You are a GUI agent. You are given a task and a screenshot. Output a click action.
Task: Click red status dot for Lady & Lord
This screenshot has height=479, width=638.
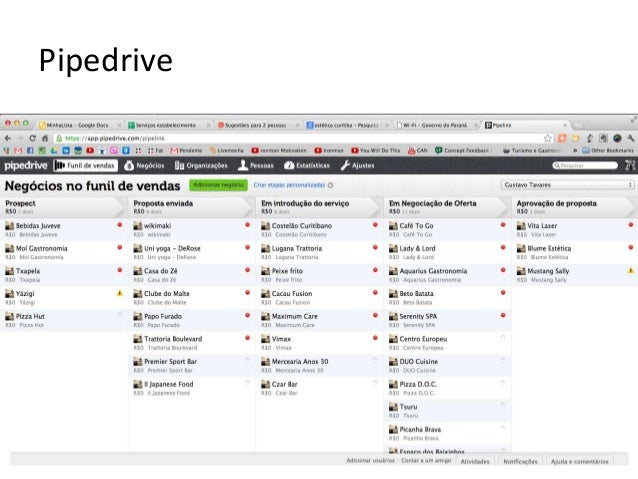503,247
